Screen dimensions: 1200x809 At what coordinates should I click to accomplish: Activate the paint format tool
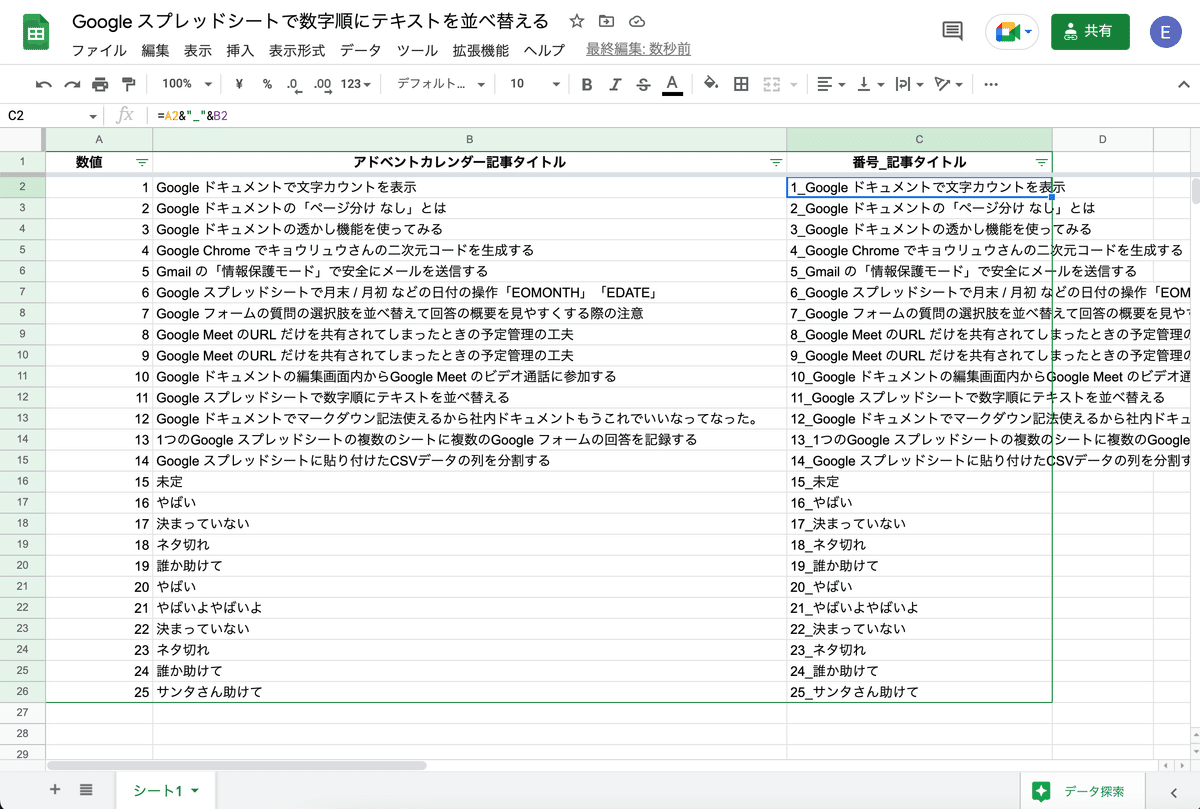click(128, 84)
